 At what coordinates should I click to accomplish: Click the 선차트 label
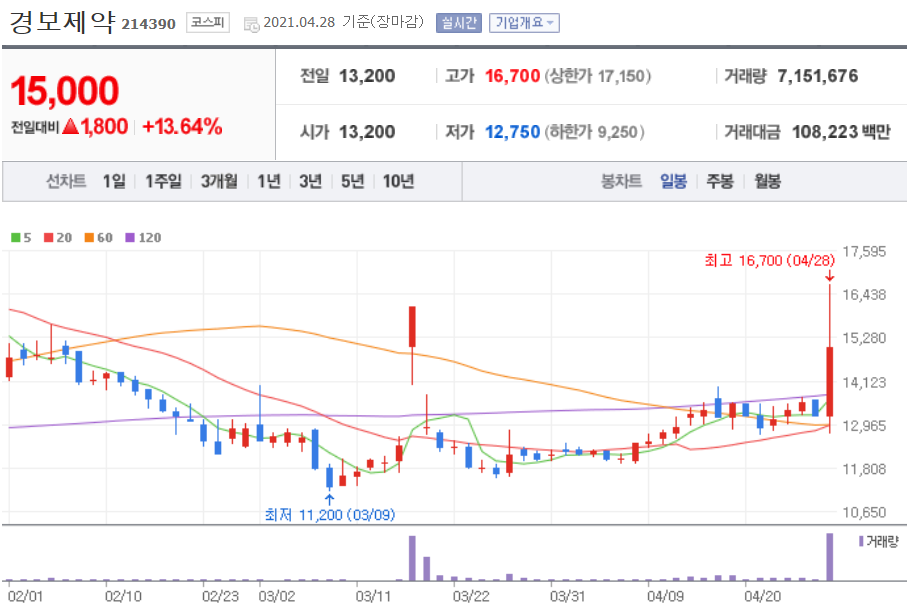(67, 182)
